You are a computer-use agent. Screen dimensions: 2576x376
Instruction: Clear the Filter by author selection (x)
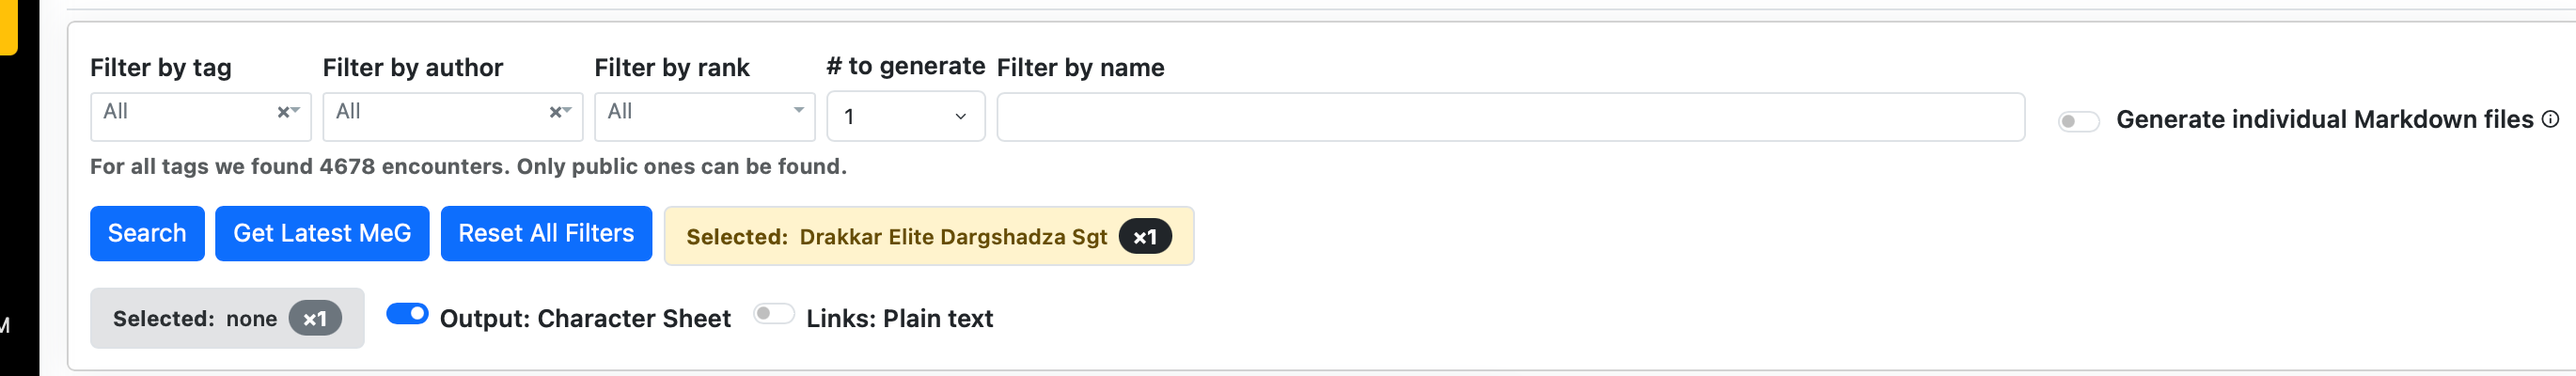coord(555,113)
